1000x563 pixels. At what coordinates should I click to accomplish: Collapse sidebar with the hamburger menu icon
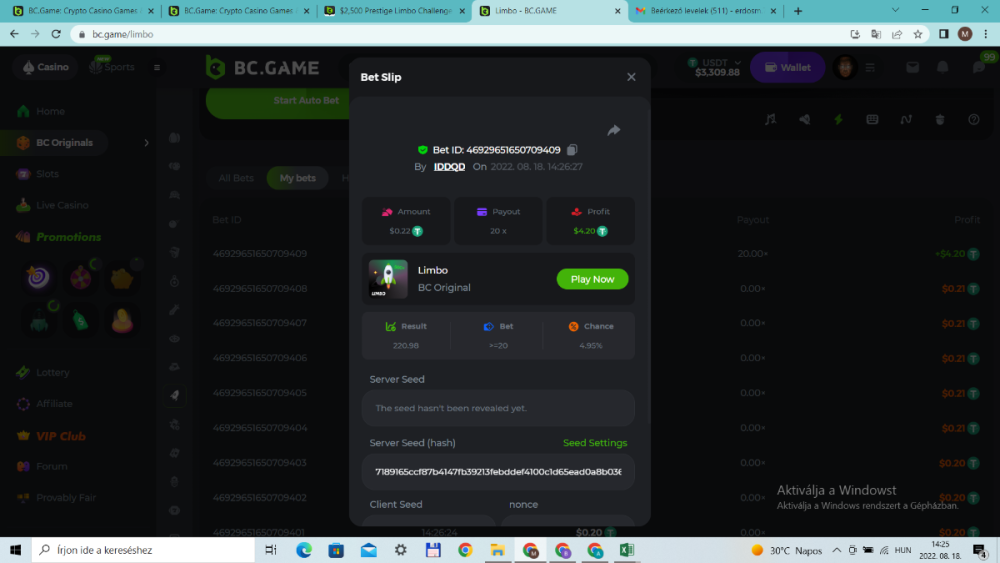tap(157, 67)
